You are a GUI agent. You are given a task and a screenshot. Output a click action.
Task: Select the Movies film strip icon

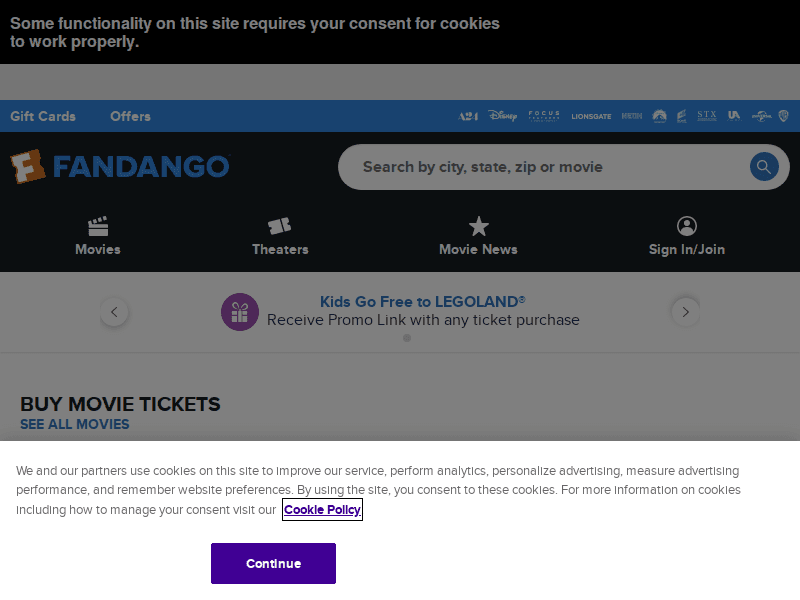coord(97,227)
